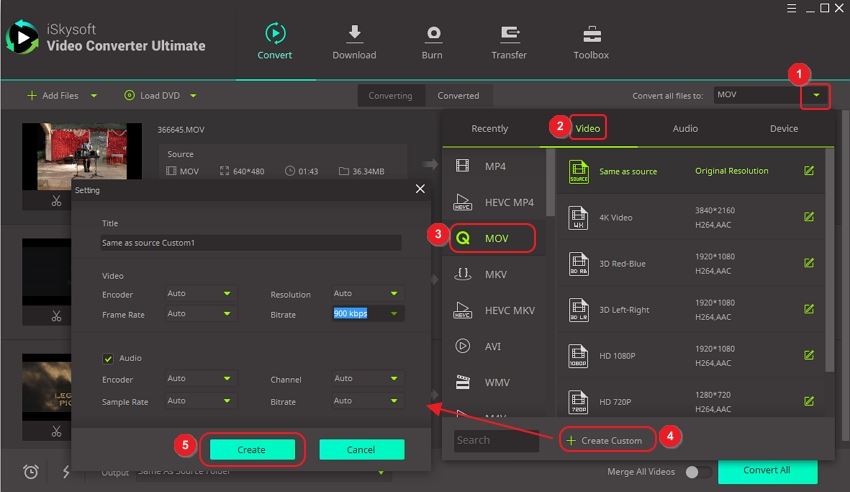Viewport: 850px width, 492px height.
Task: Click the Title text field
Action: click(250, 242)
